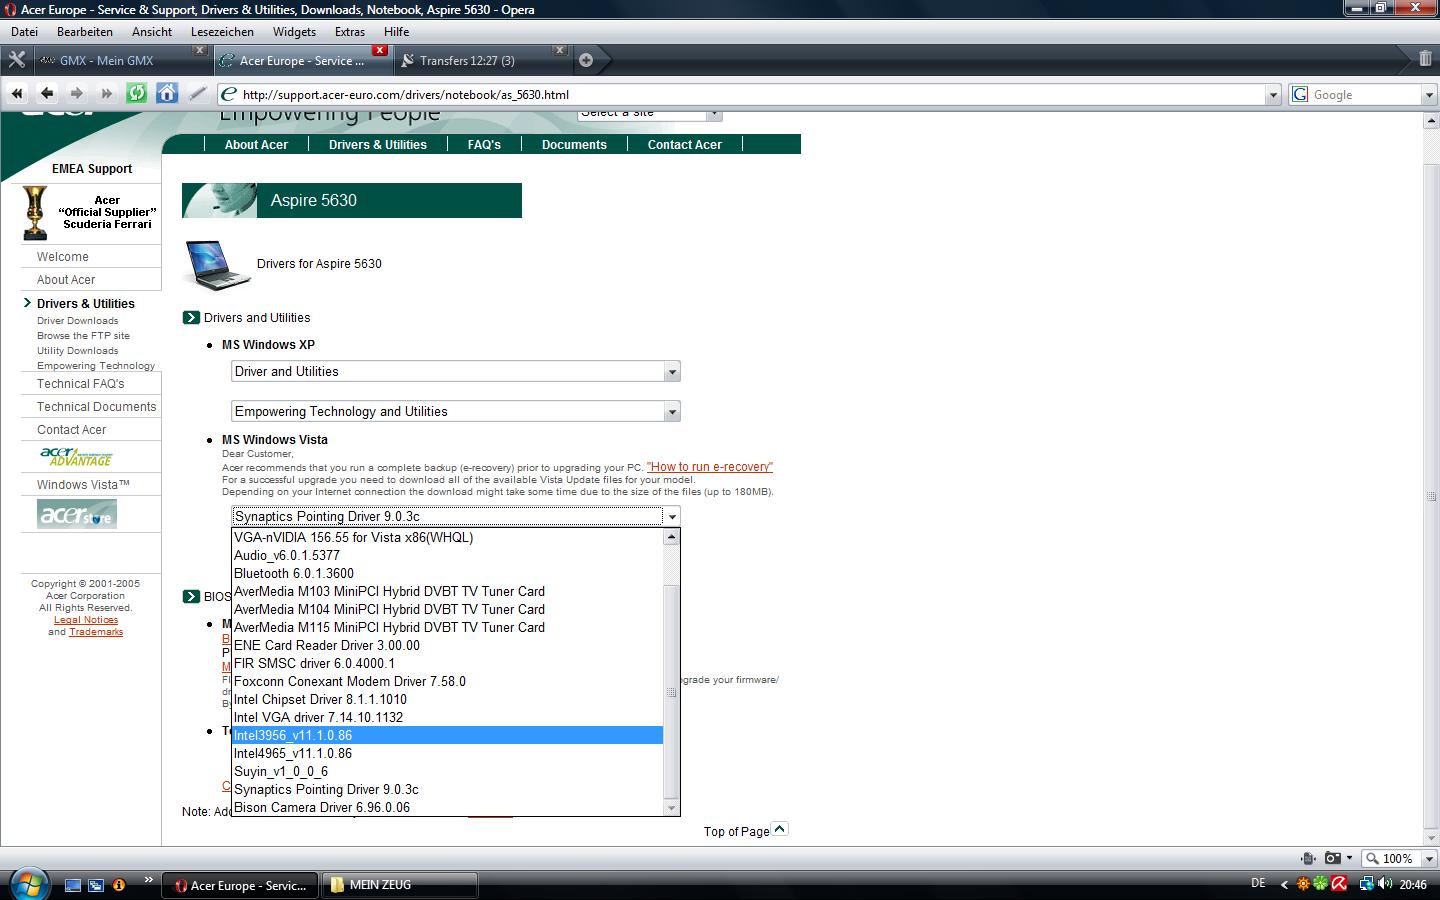Click the Fast Forward navigation button
The width and height of the screenshot is (1440, 900).
coord(107,94)
